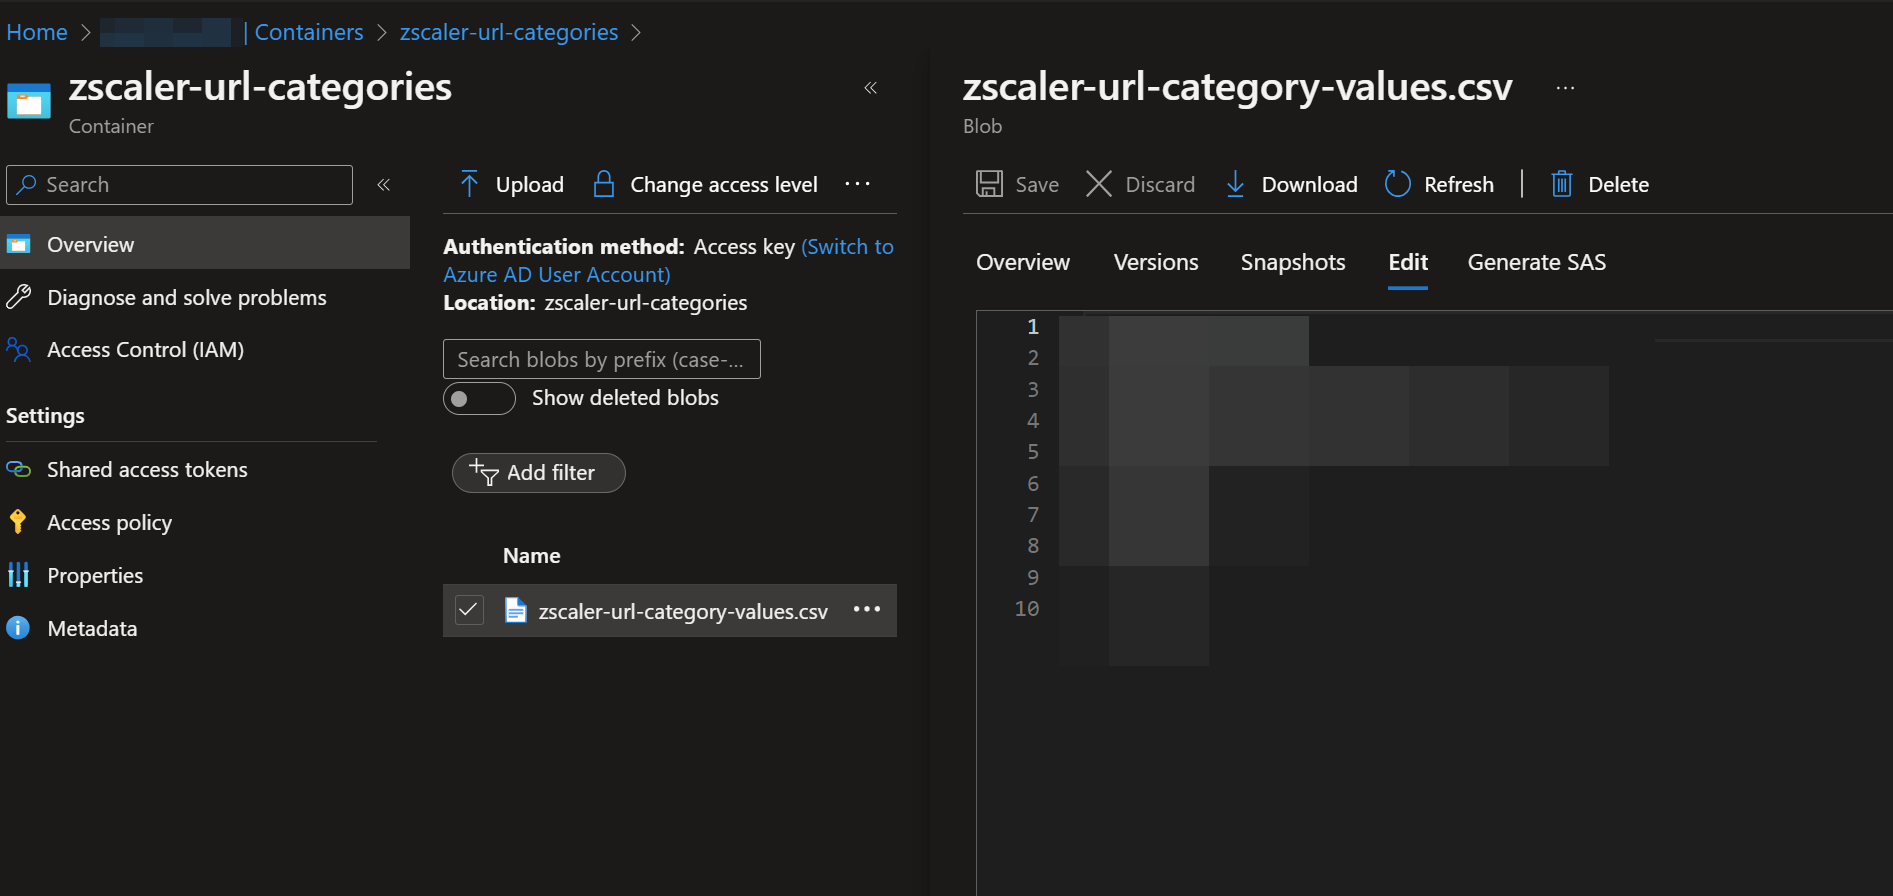This screenshot has height=896, width=1893.
Task: Open more options for zscaler-url-category-values.csv row
Action: click(866, 610)
